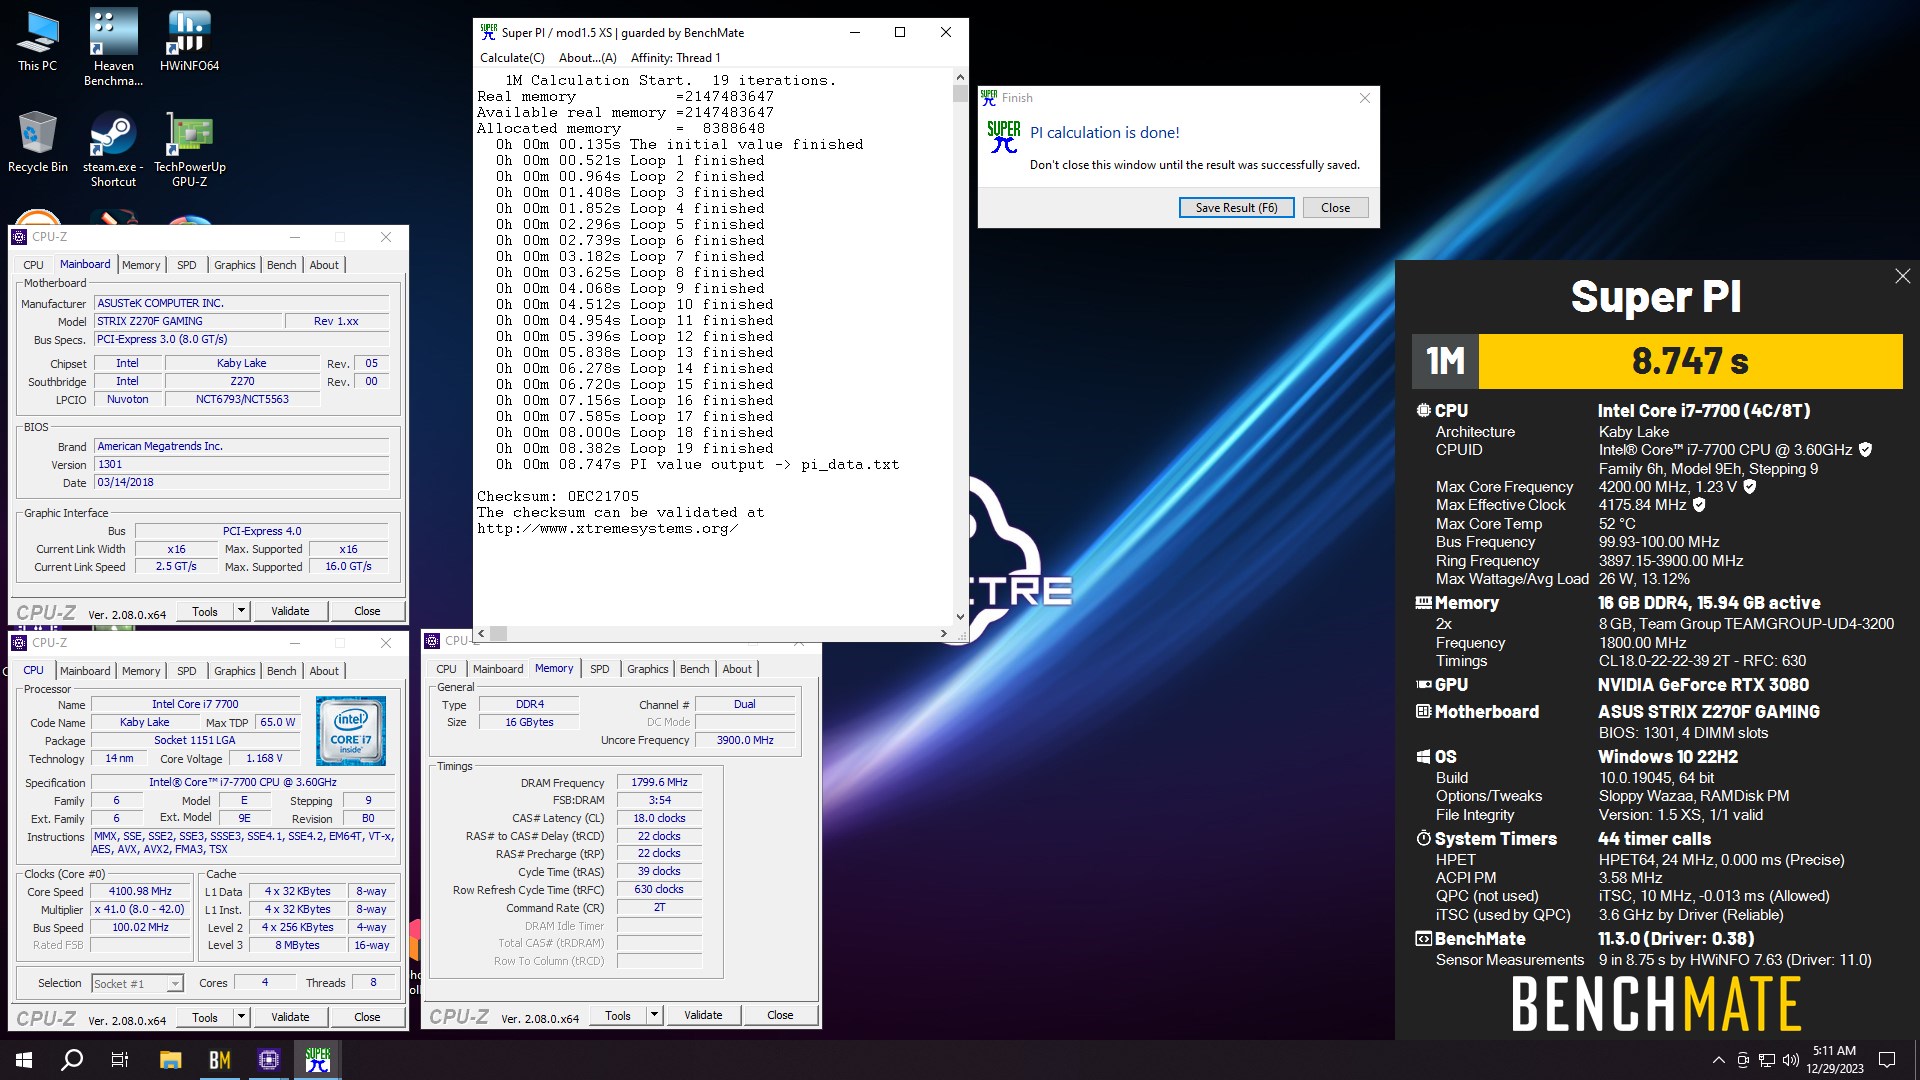Image resolution: width=1920 pixels, height=1080 pixels.
Task: Expand Tools dropdown in Memory CPU-Z window
Action: 654,1015
